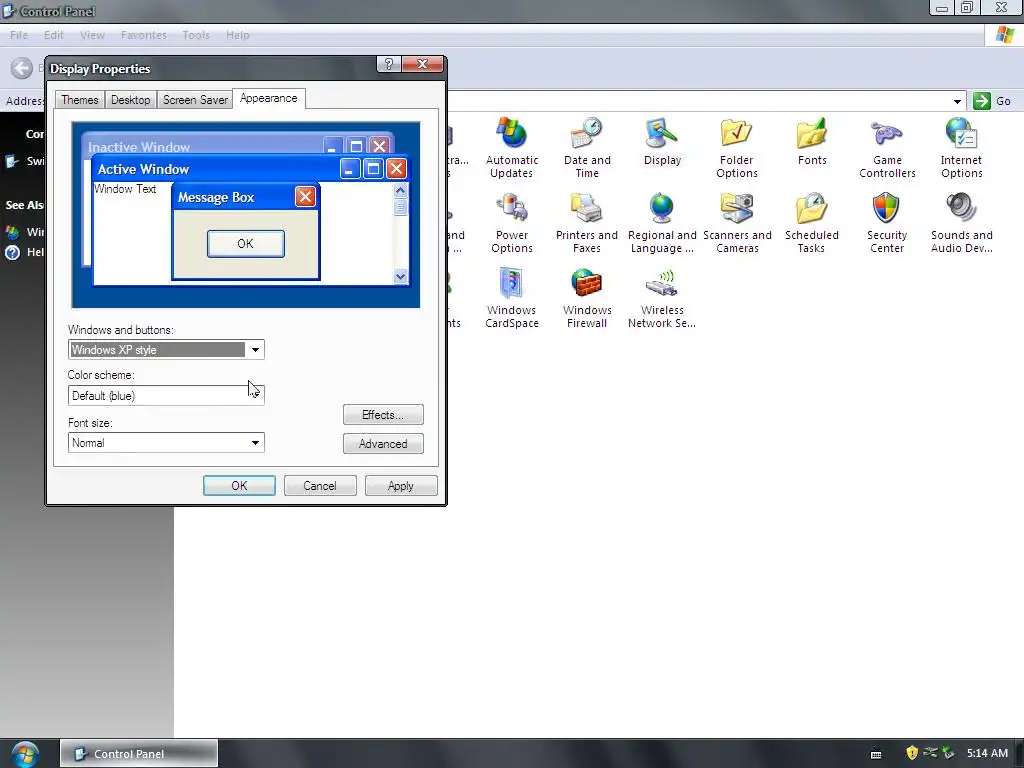Switch to the Desktop tab
Screen dimensions: 1024x768
point(131,100)
